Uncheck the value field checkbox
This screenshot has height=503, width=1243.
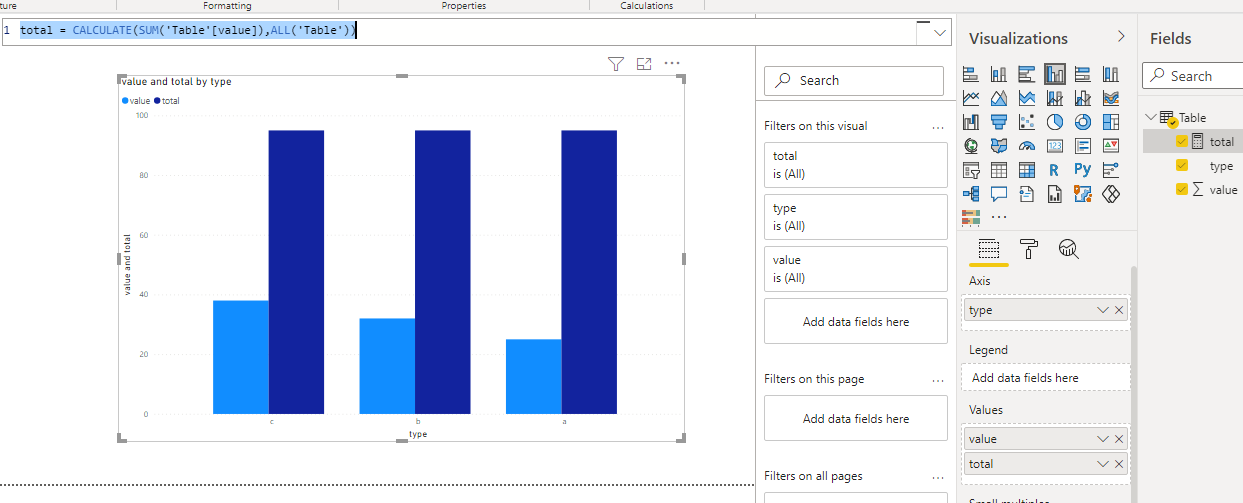click(x=1182, y=189)
